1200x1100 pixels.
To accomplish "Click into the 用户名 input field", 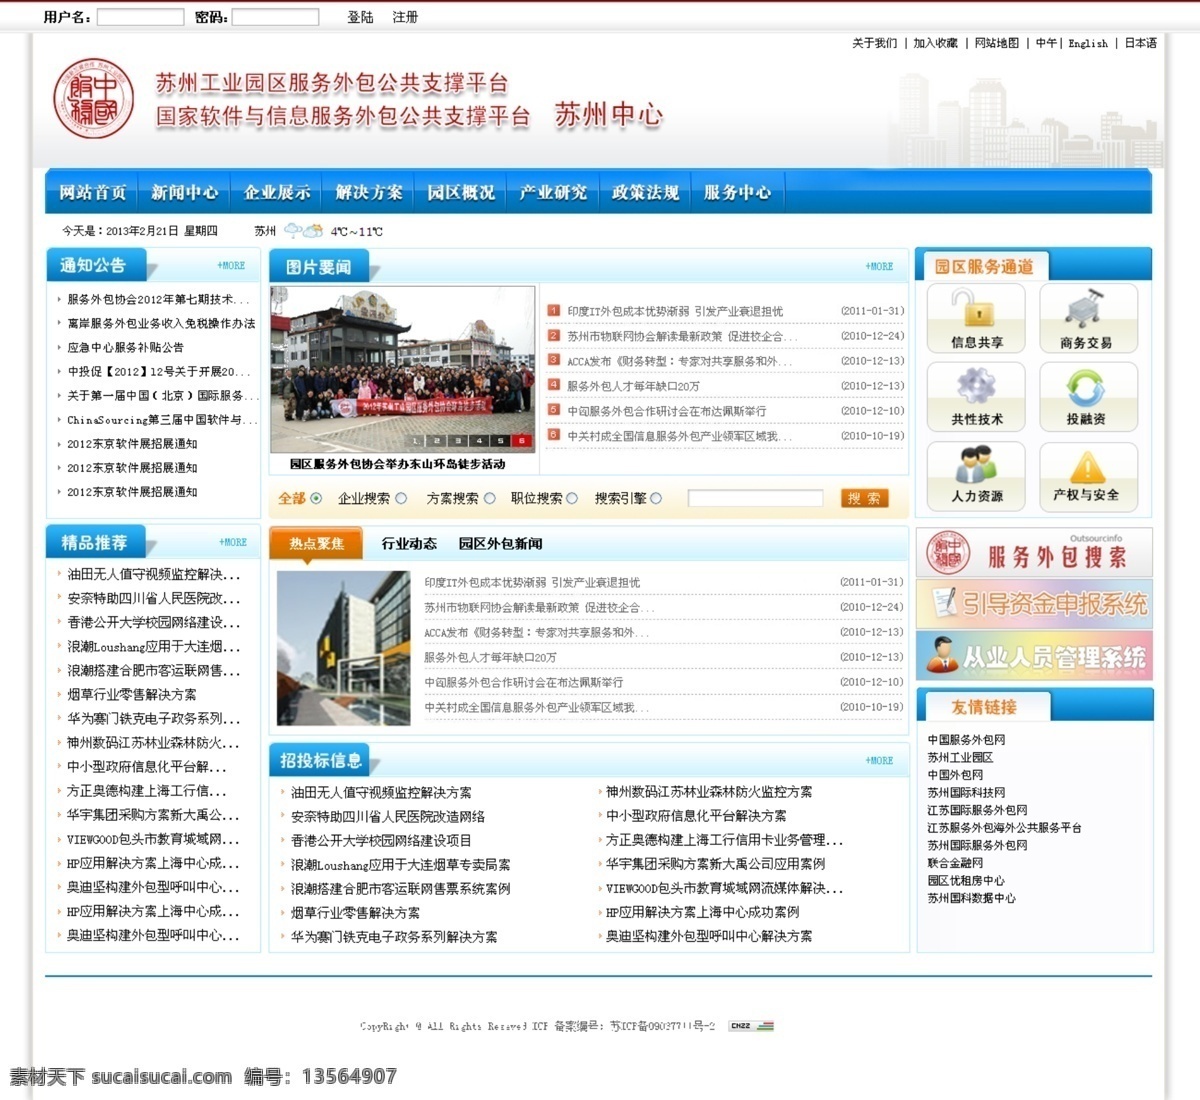I will 140,17.
